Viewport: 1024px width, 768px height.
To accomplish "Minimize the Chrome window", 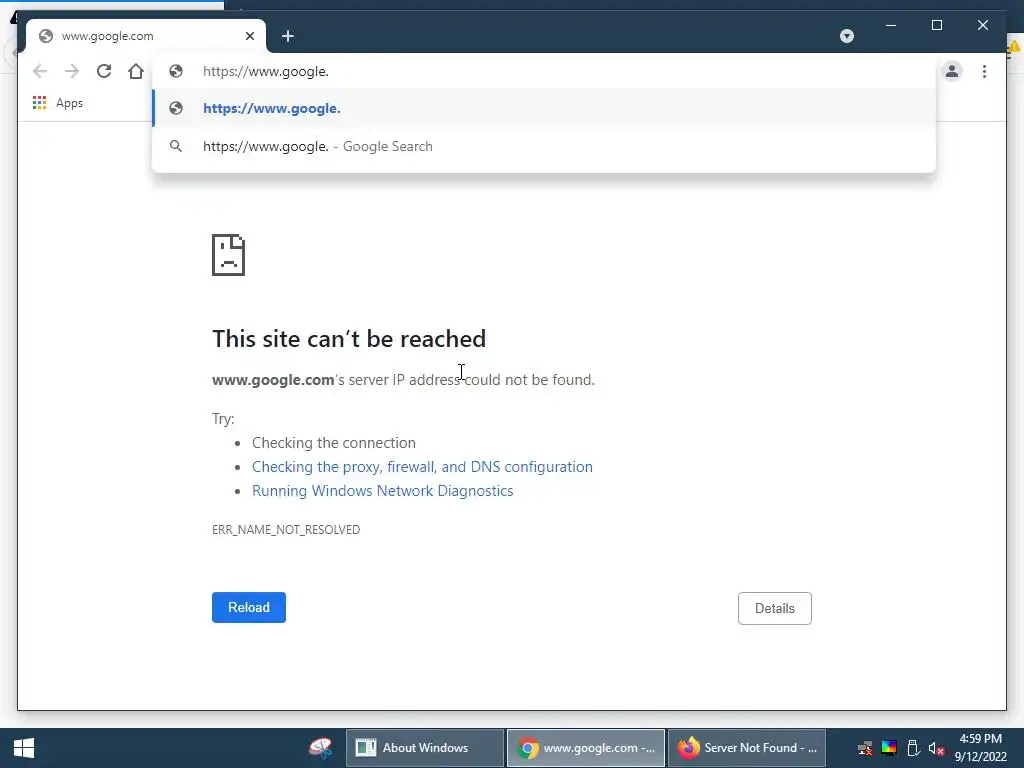I will click(x=891, y=25).
